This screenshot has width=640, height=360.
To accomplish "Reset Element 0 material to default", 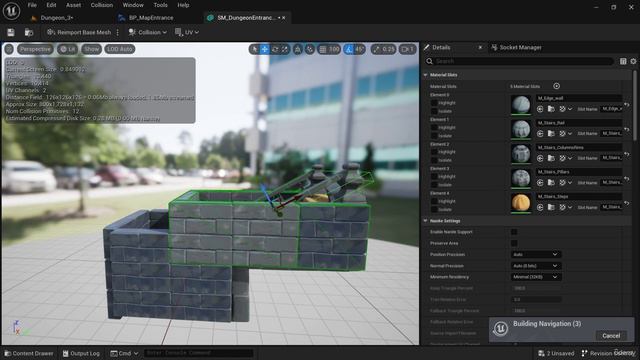I will click(x=627, y=105).
